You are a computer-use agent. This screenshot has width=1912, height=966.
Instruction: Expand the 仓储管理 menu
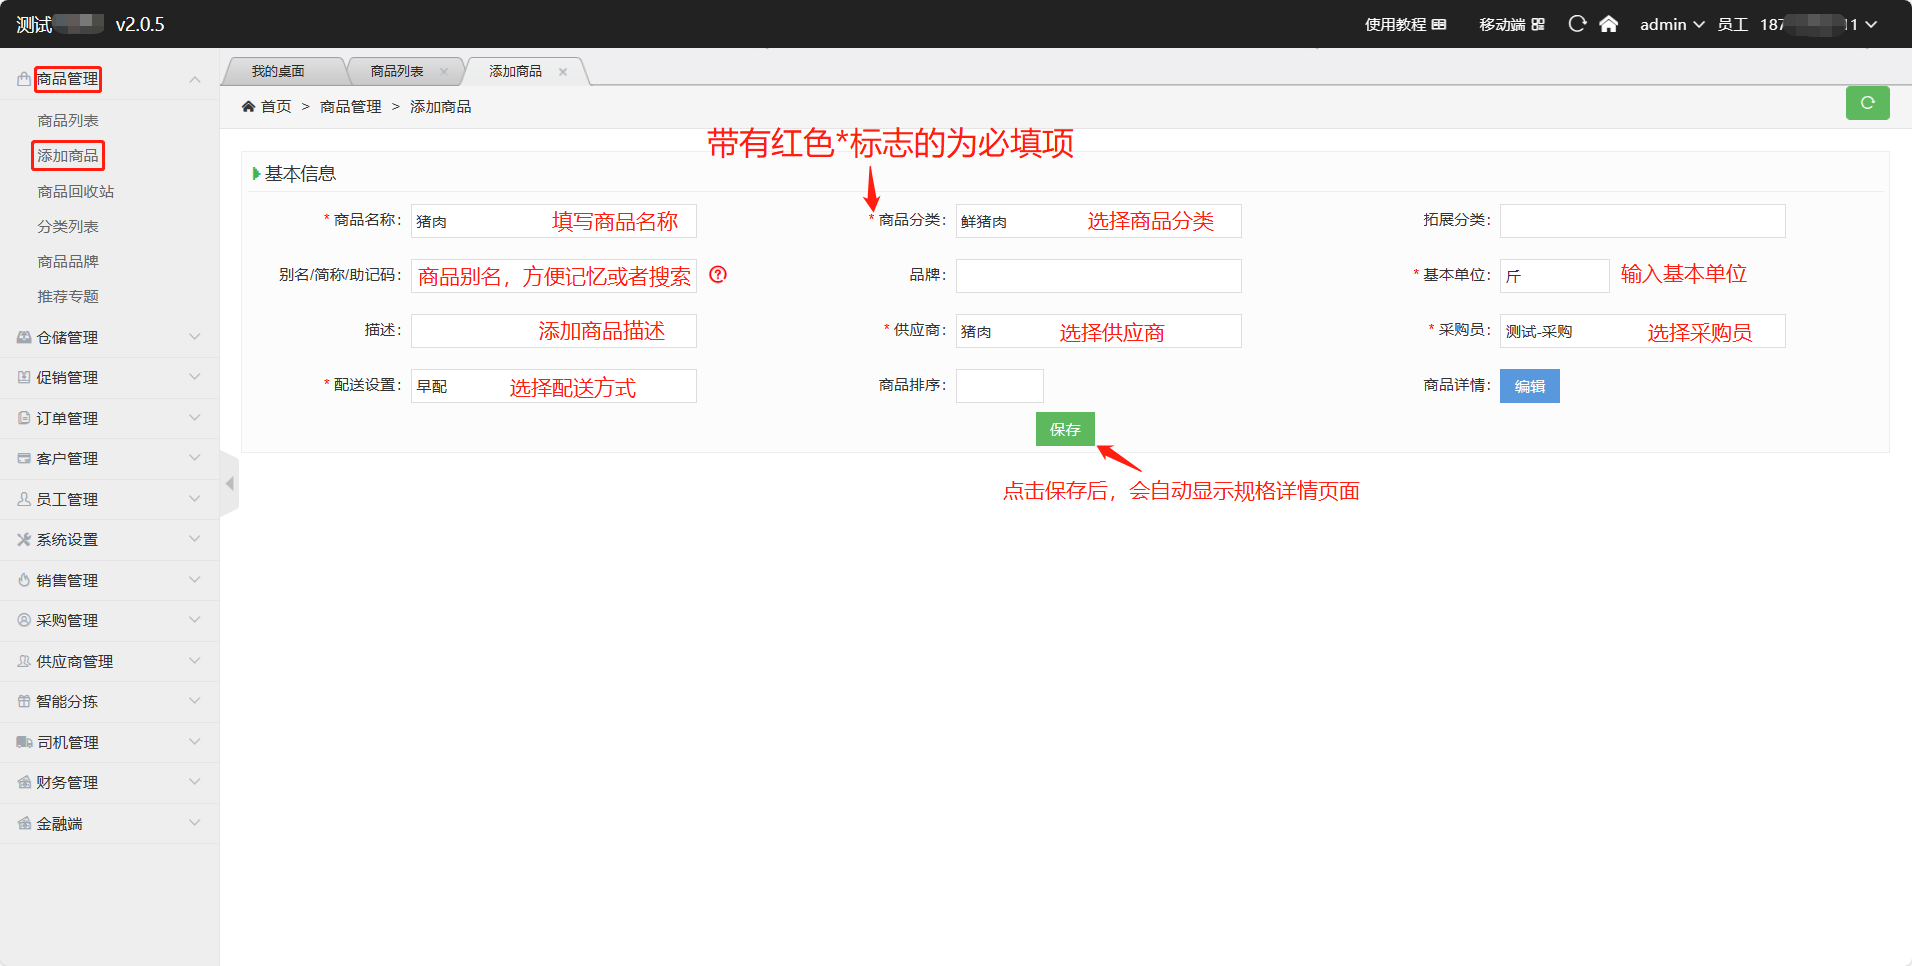[109, 338]
